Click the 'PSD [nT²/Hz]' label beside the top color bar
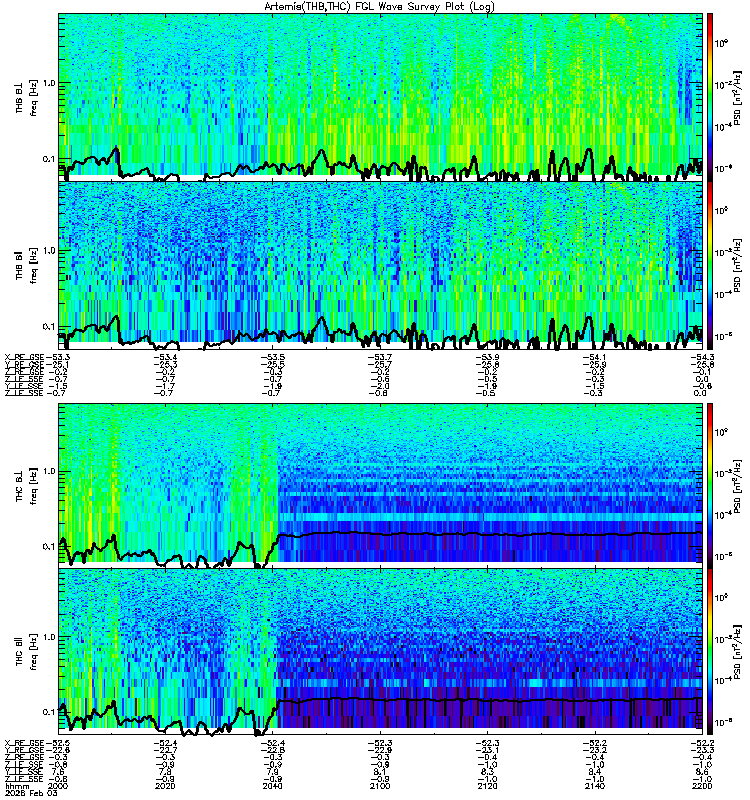 click(738, 96)
